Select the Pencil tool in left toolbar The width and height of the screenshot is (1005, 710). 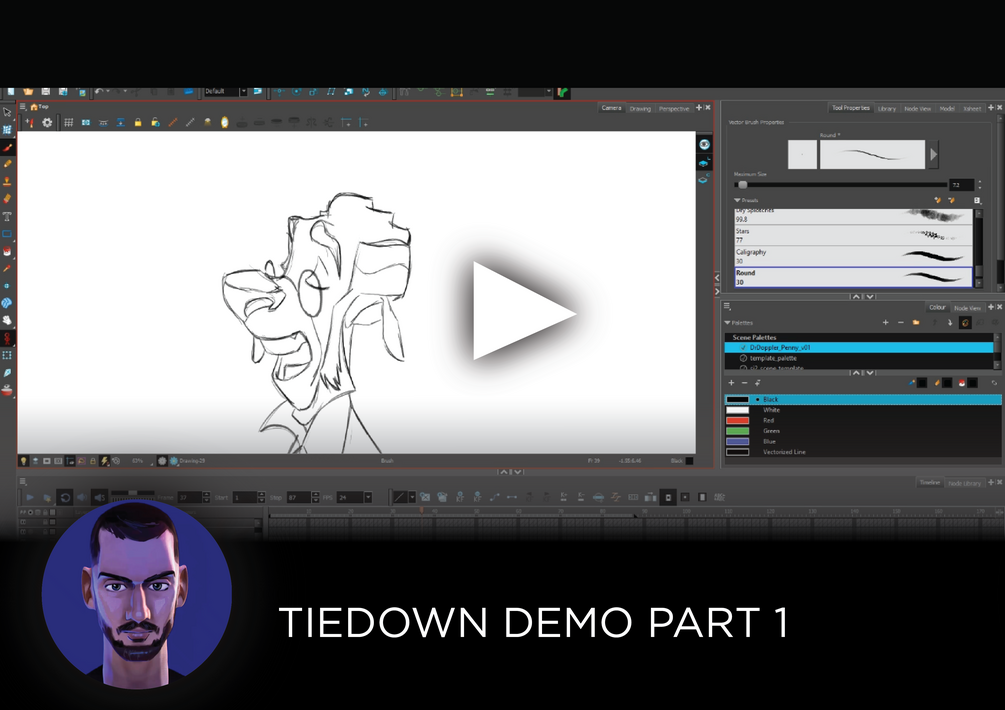pos(8,165)
